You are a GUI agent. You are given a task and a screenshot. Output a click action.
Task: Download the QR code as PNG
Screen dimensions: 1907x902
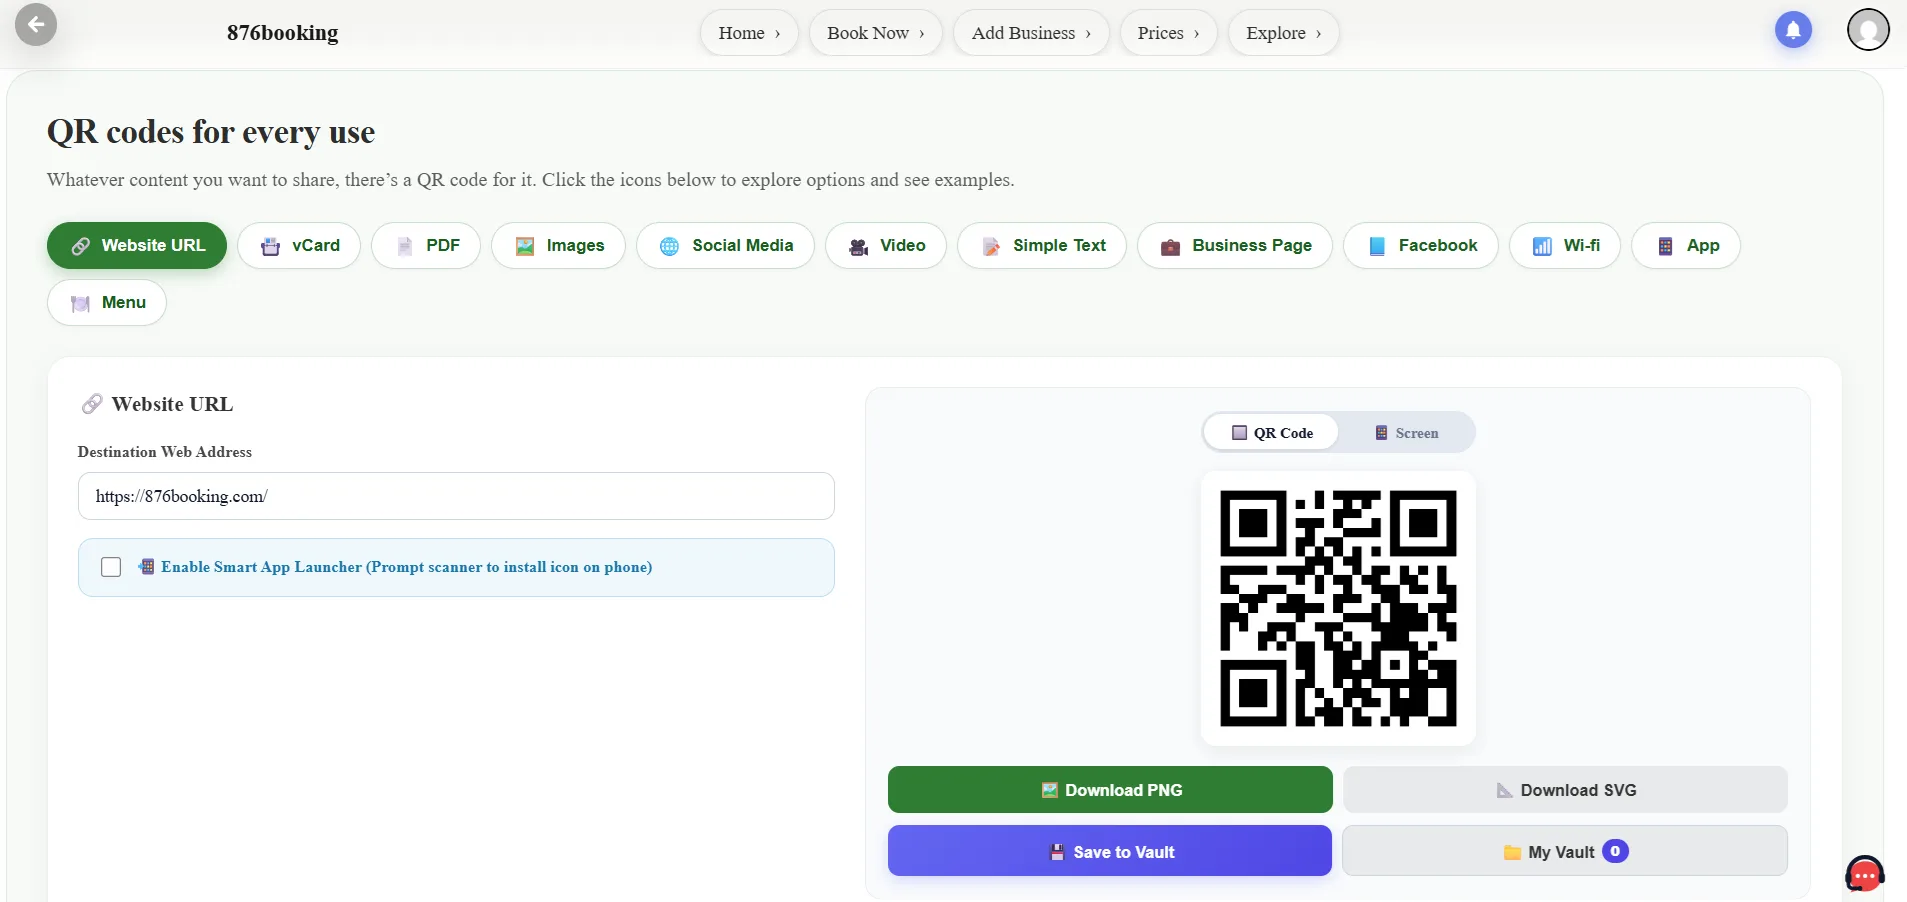click(1110, 790)
